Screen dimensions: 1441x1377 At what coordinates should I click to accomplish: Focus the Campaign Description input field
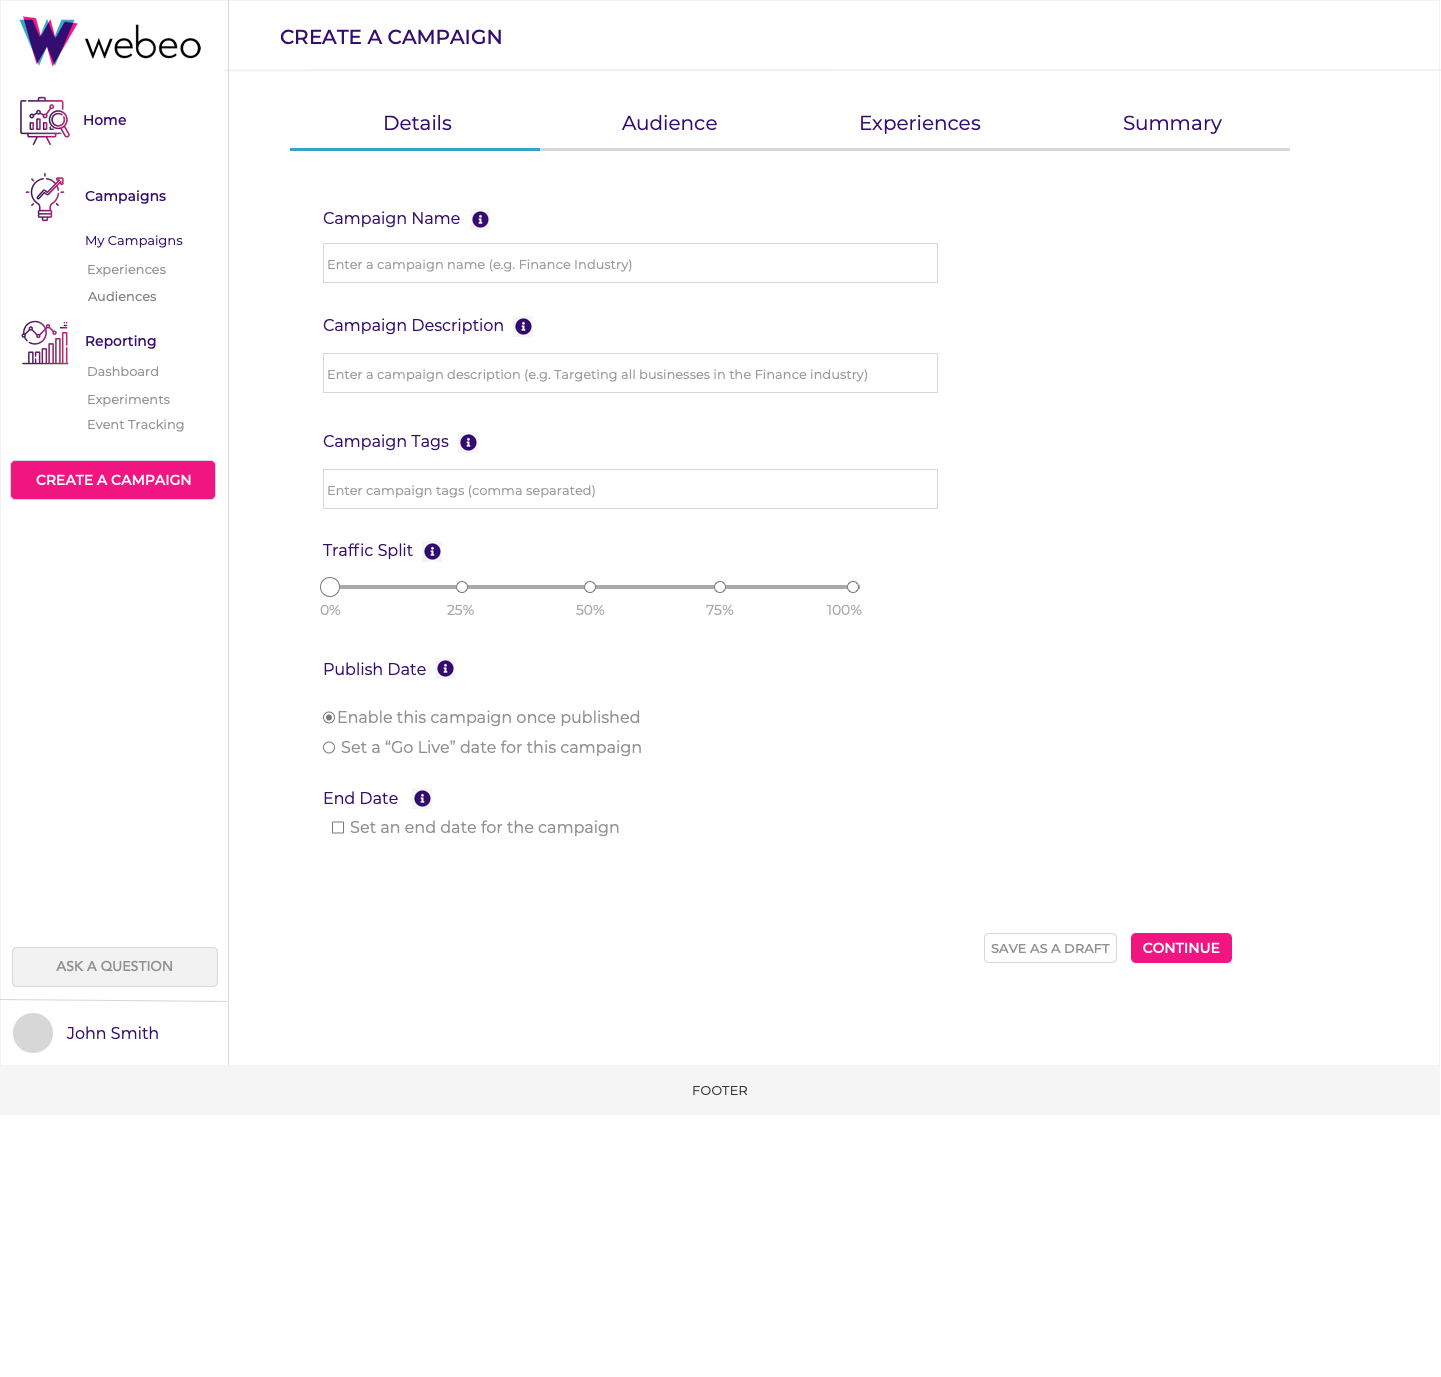(x=630, y=373)
